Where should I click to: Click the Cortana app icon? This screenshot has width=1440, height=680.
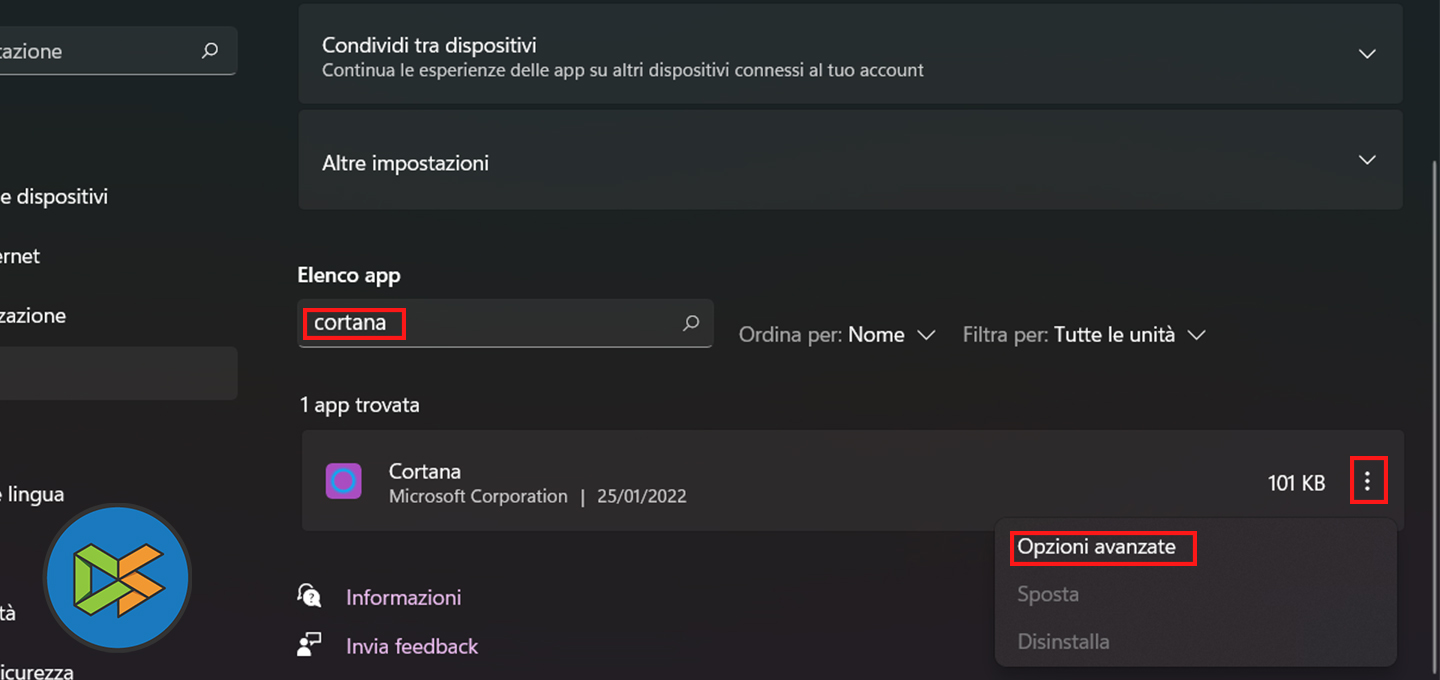click(343, 481)
